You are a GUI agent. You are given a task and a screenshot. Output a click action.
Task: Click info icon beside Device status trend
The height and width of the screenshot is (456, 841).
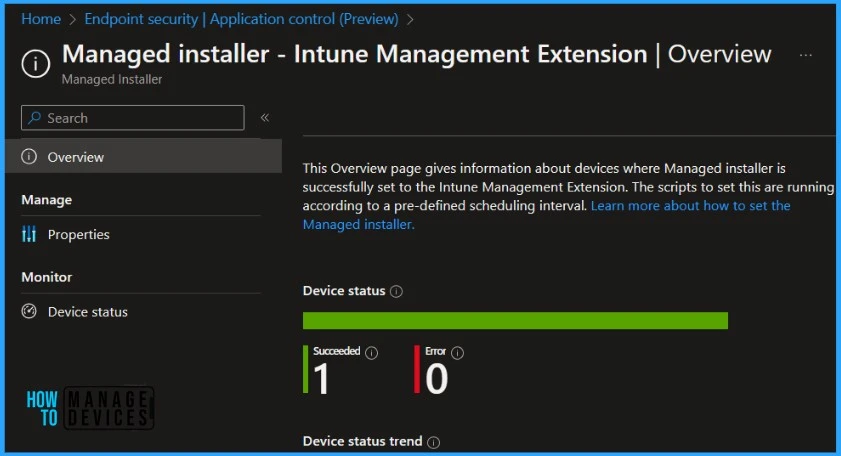[x=433, y=442]
